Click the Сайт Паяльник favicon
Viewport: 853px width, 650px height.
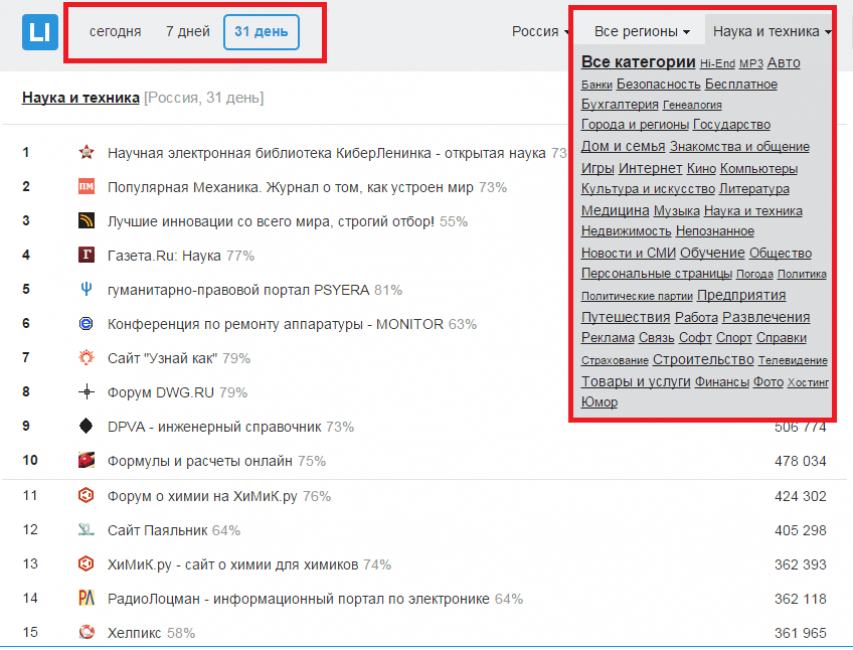pyautogui.click(x=86, y=530)
